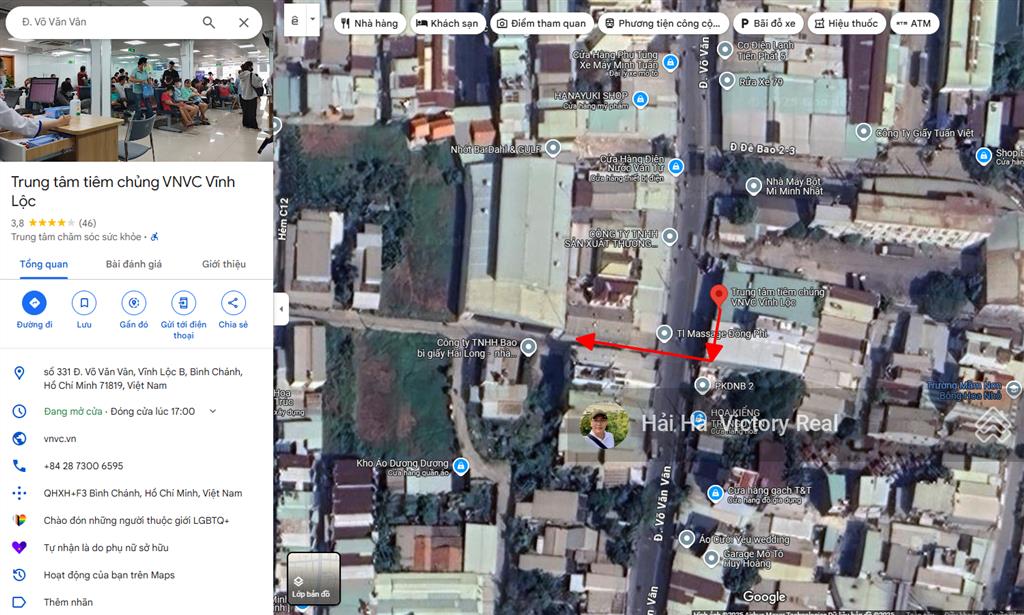Expand the opening hours dropdown chevron
Screen dimensions: 1024x615
coord(212,411)
